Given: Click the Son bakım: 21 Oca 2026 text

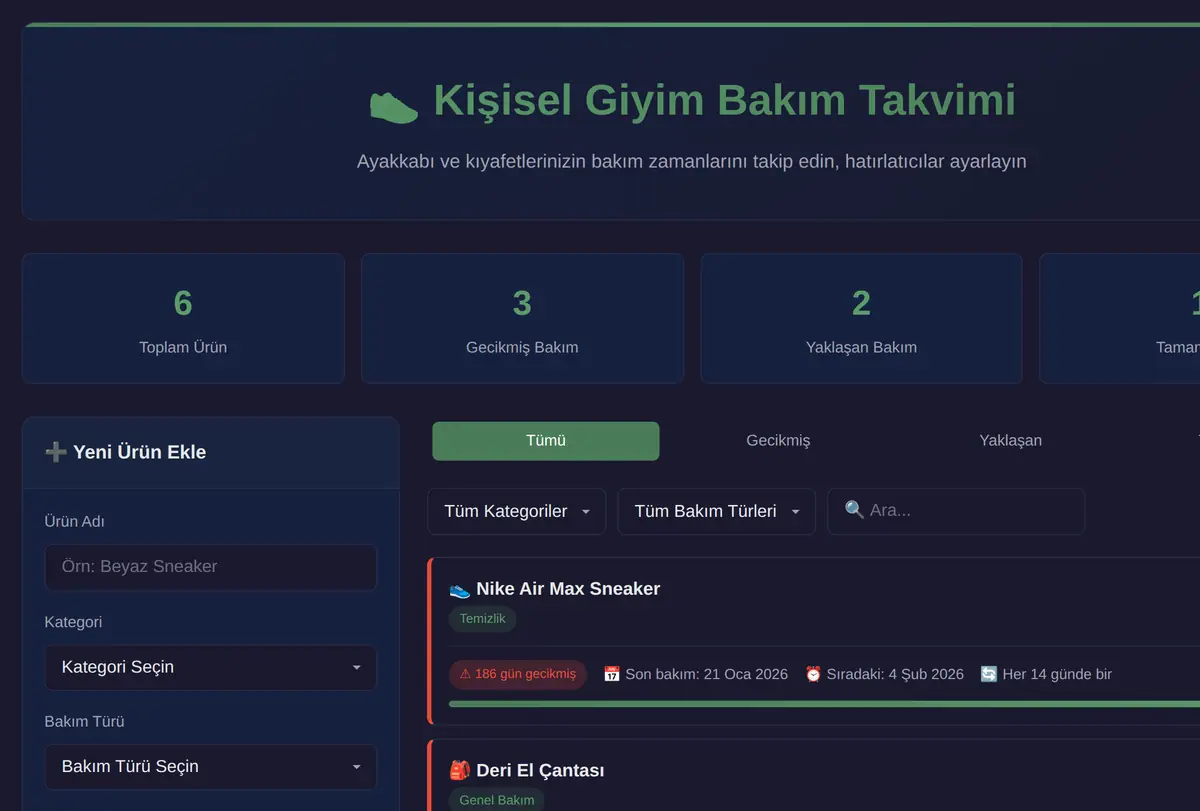Looking at the screenshot, I should pos(706,674).
